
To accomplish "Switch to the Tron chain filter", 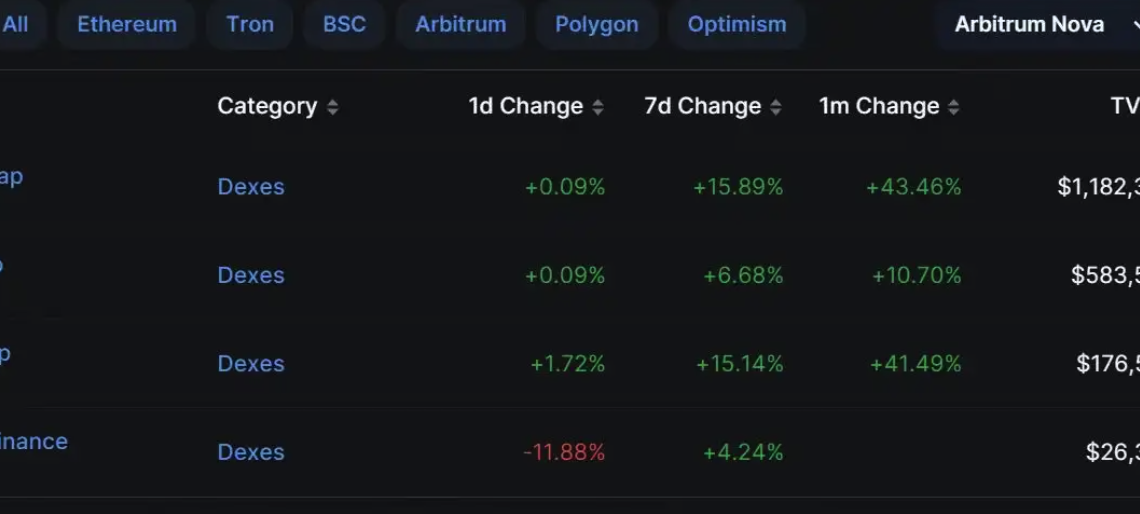I will pyautogui.click(x=250, y=24).
